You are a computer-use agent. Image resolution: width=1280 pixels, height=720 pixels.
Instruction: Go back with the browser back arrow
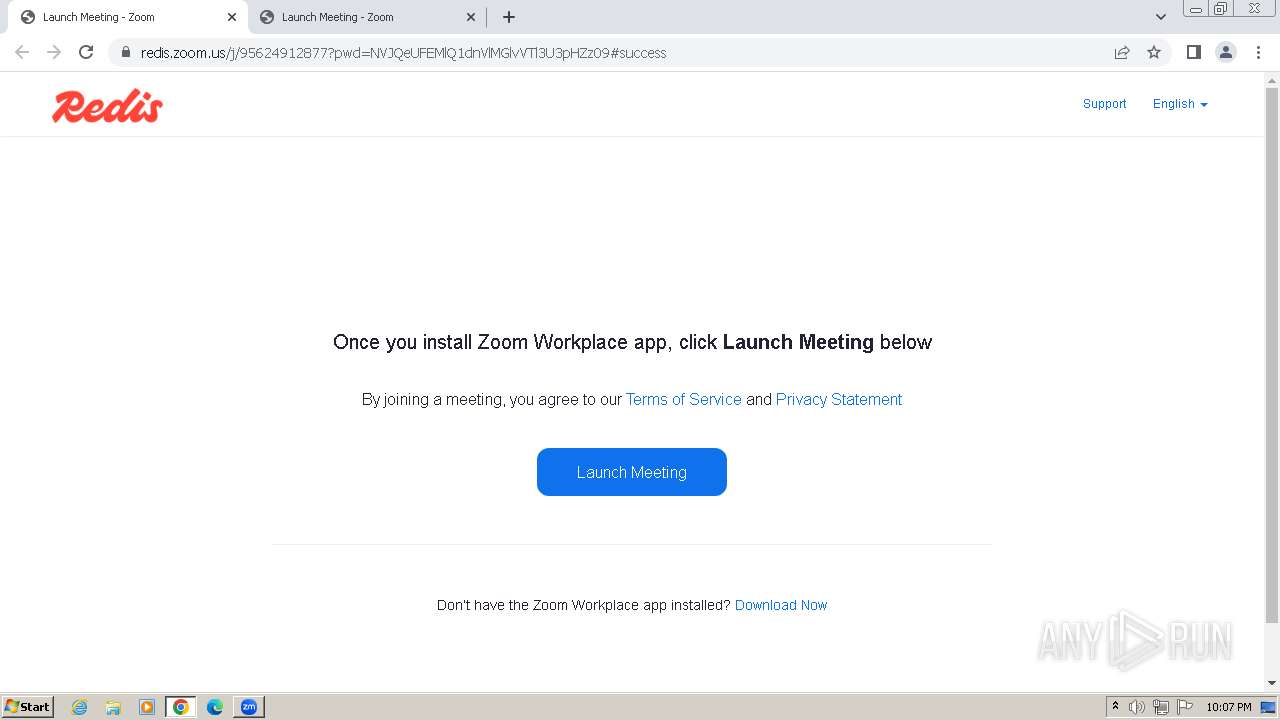click(x=22, y=52)
